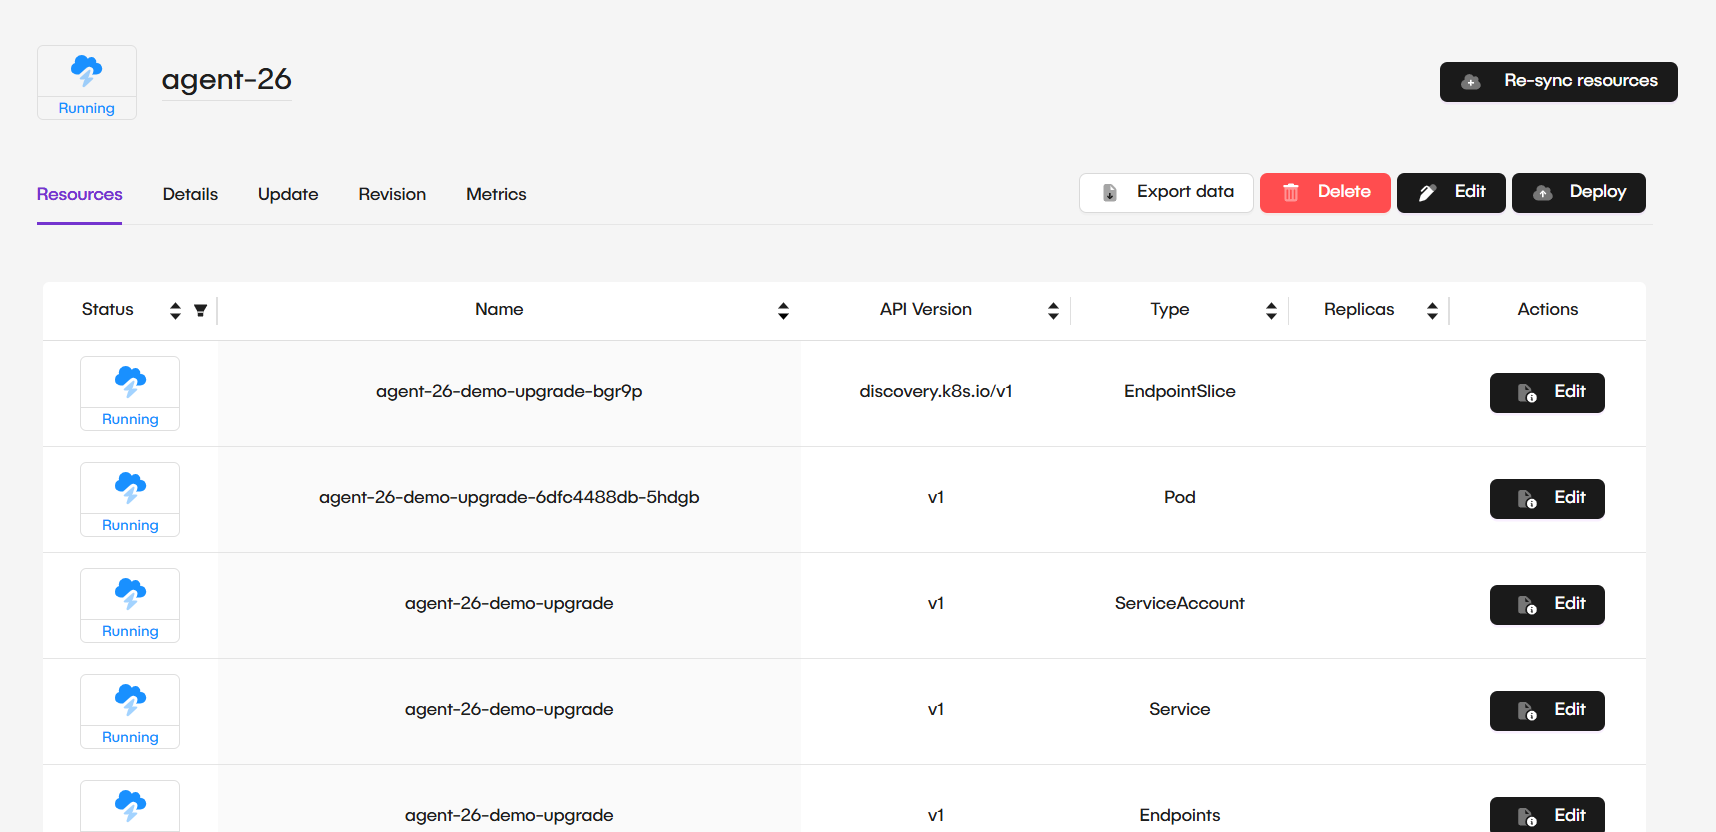Edit the EndpointSlice resource row
The height and width of the screenshot is (832, 1716).
(x=1547, y=393)
